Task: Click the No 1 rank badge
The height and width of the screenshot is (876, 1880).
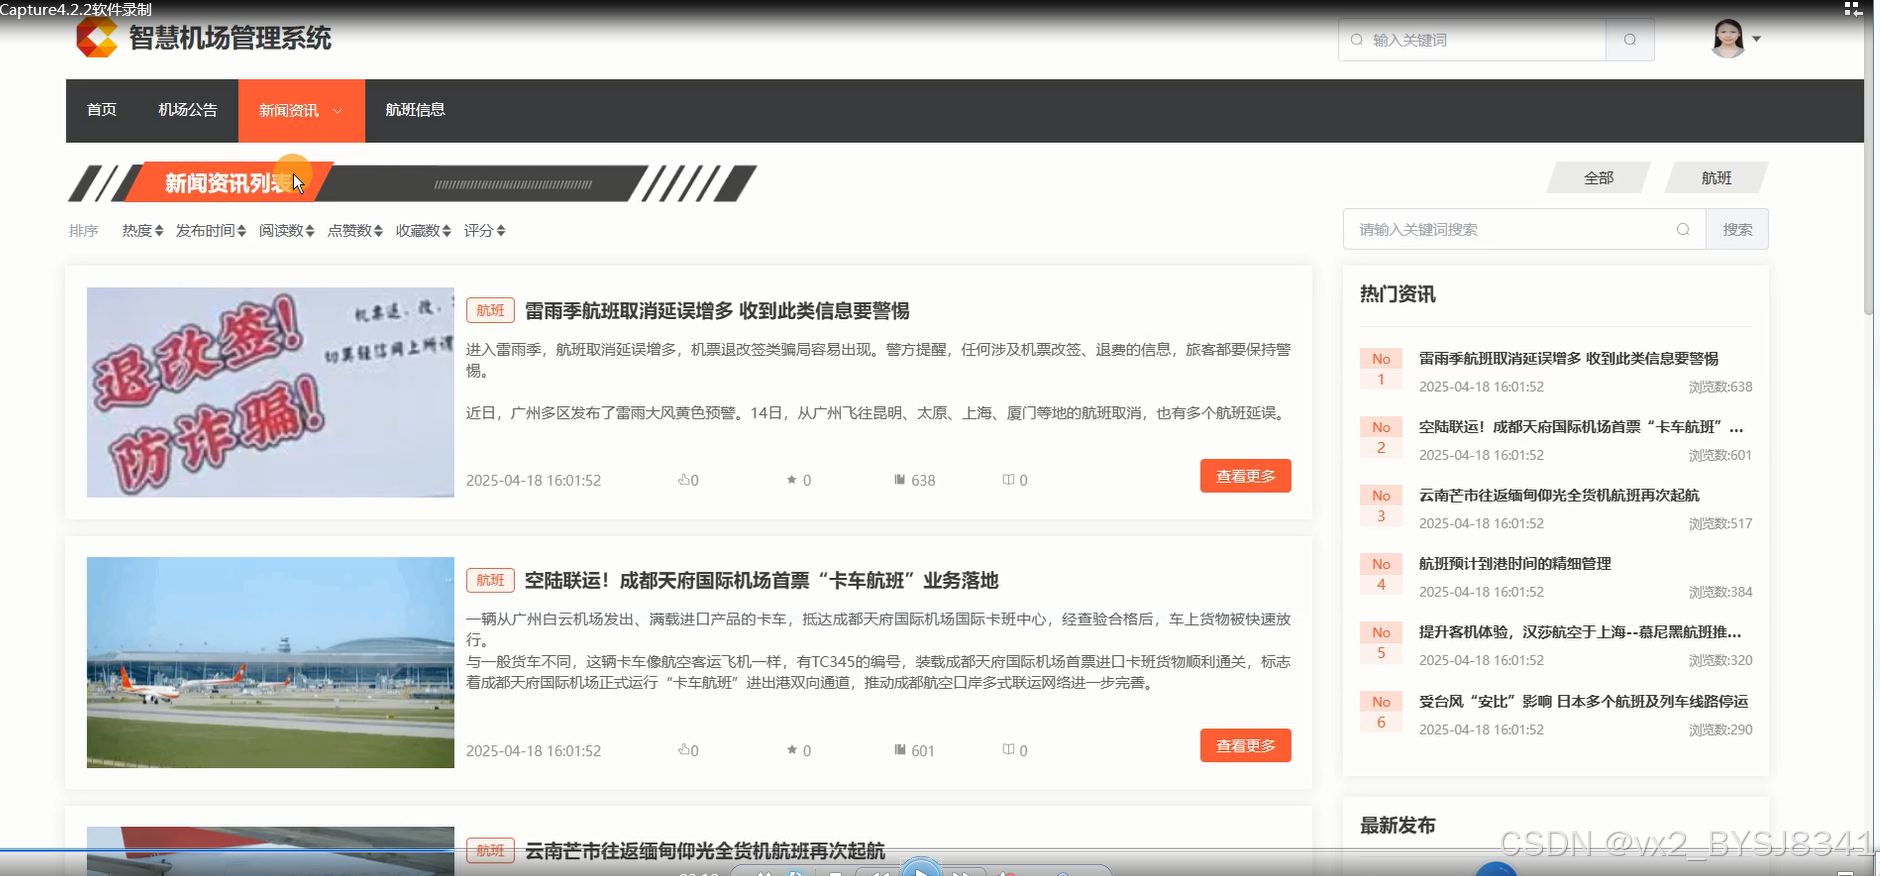Action: coord(1381,369)
